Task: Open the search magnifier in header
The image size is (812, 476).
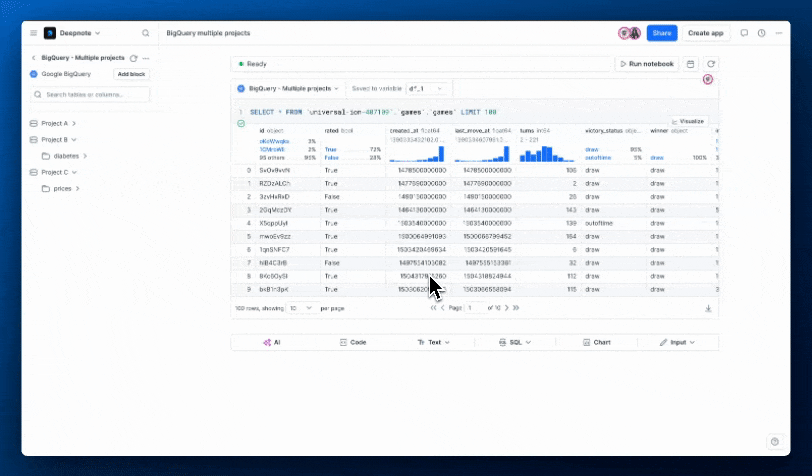Action: (x=146, y=33)
